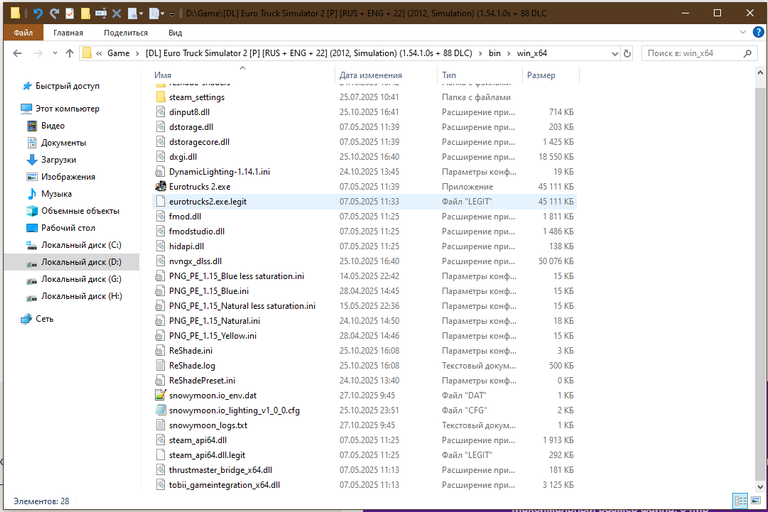The height and width of the screenshot is (512, 768).
Task: Expand the ribbon with the chevron
Action: click(743, 32)
